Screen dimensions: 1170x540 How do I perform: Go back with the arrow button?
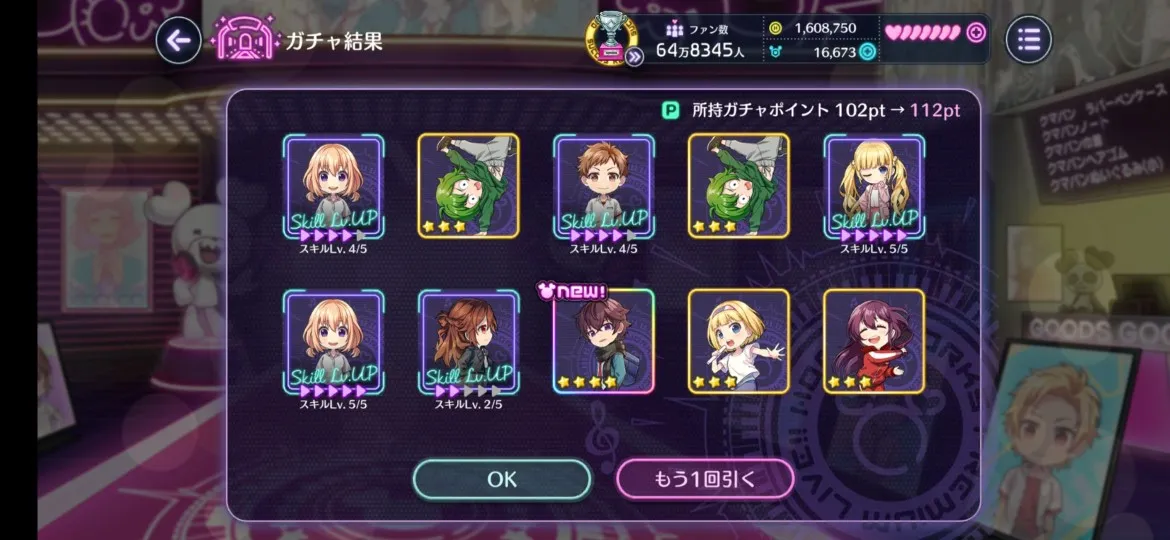[x=178, y=40]
